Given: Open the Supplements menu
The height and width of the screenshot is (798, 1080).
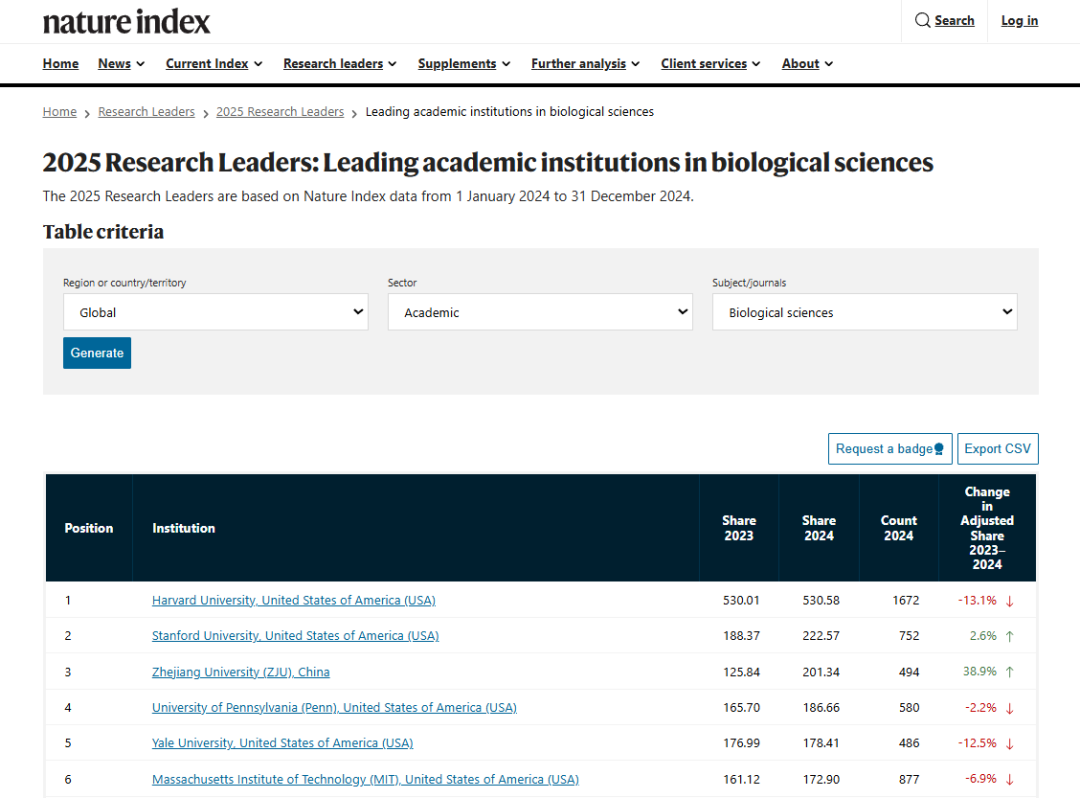Looking at the screenshot, I should 464,63.
